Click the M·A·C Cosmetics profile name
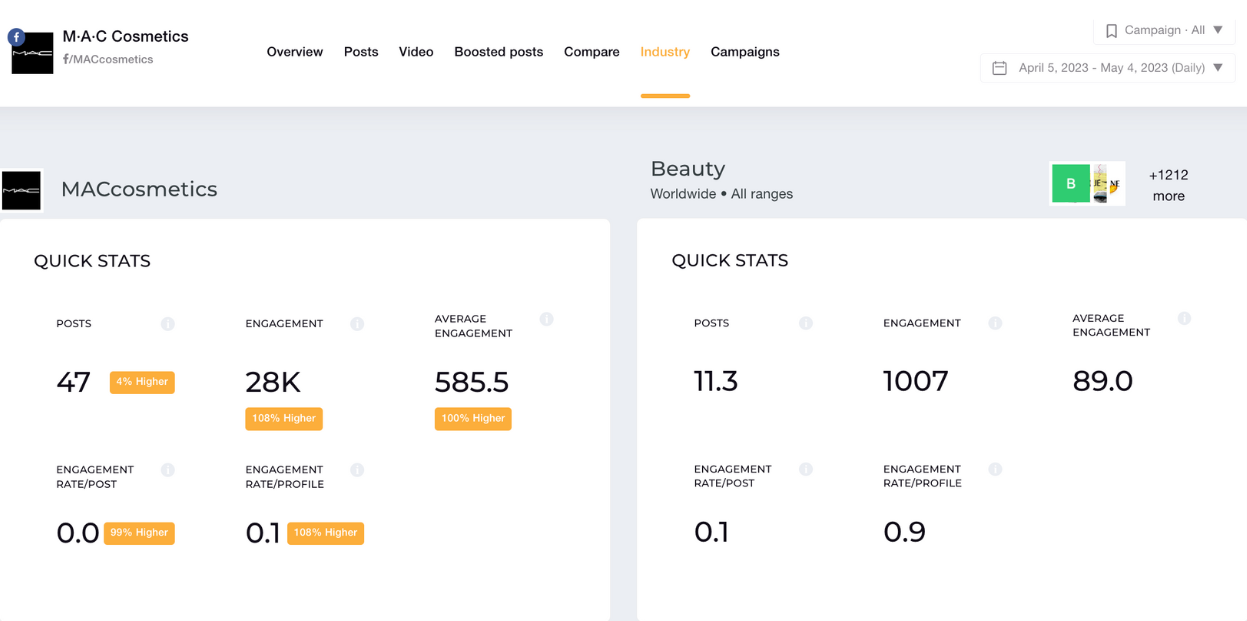 point(125,36)
